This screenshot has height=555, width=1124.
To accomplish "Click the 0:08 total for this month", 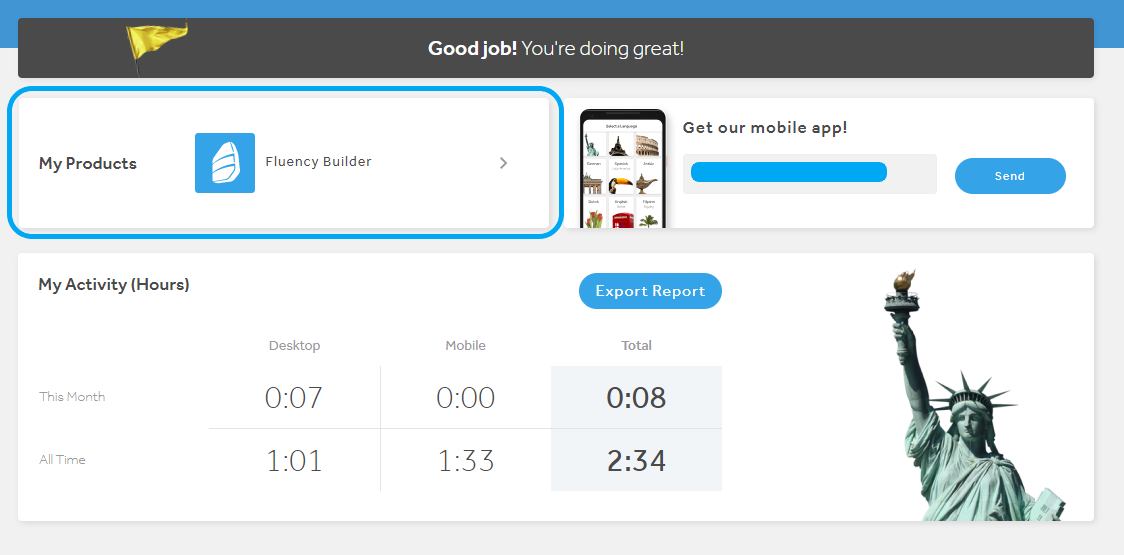I will tap(636, 398).
